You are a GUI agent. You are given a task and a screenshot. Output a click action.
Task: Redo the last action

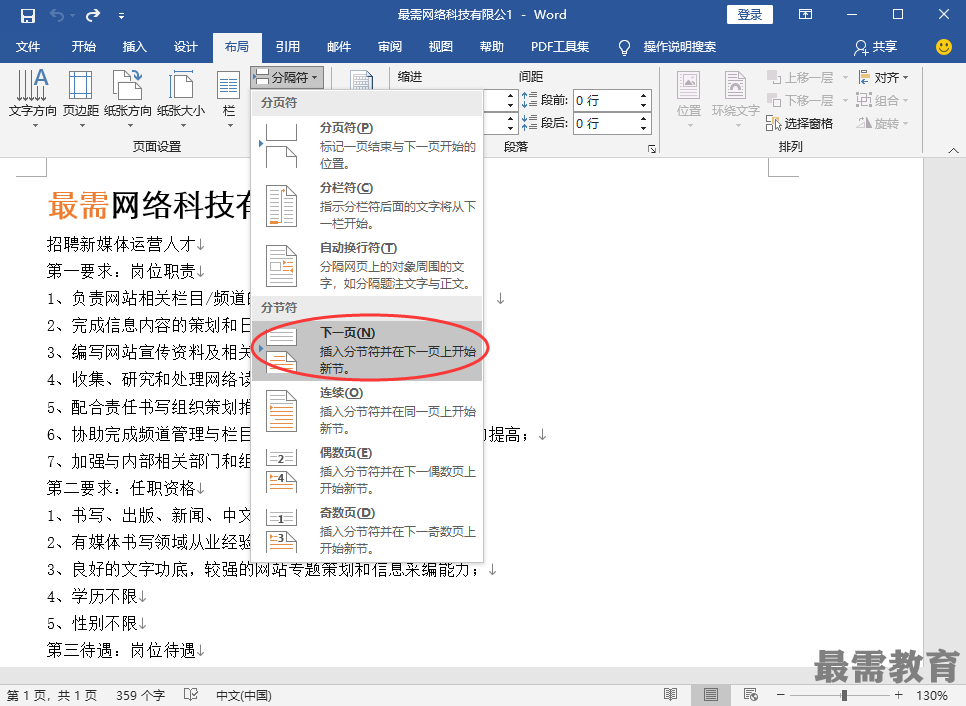pos(93,15)
